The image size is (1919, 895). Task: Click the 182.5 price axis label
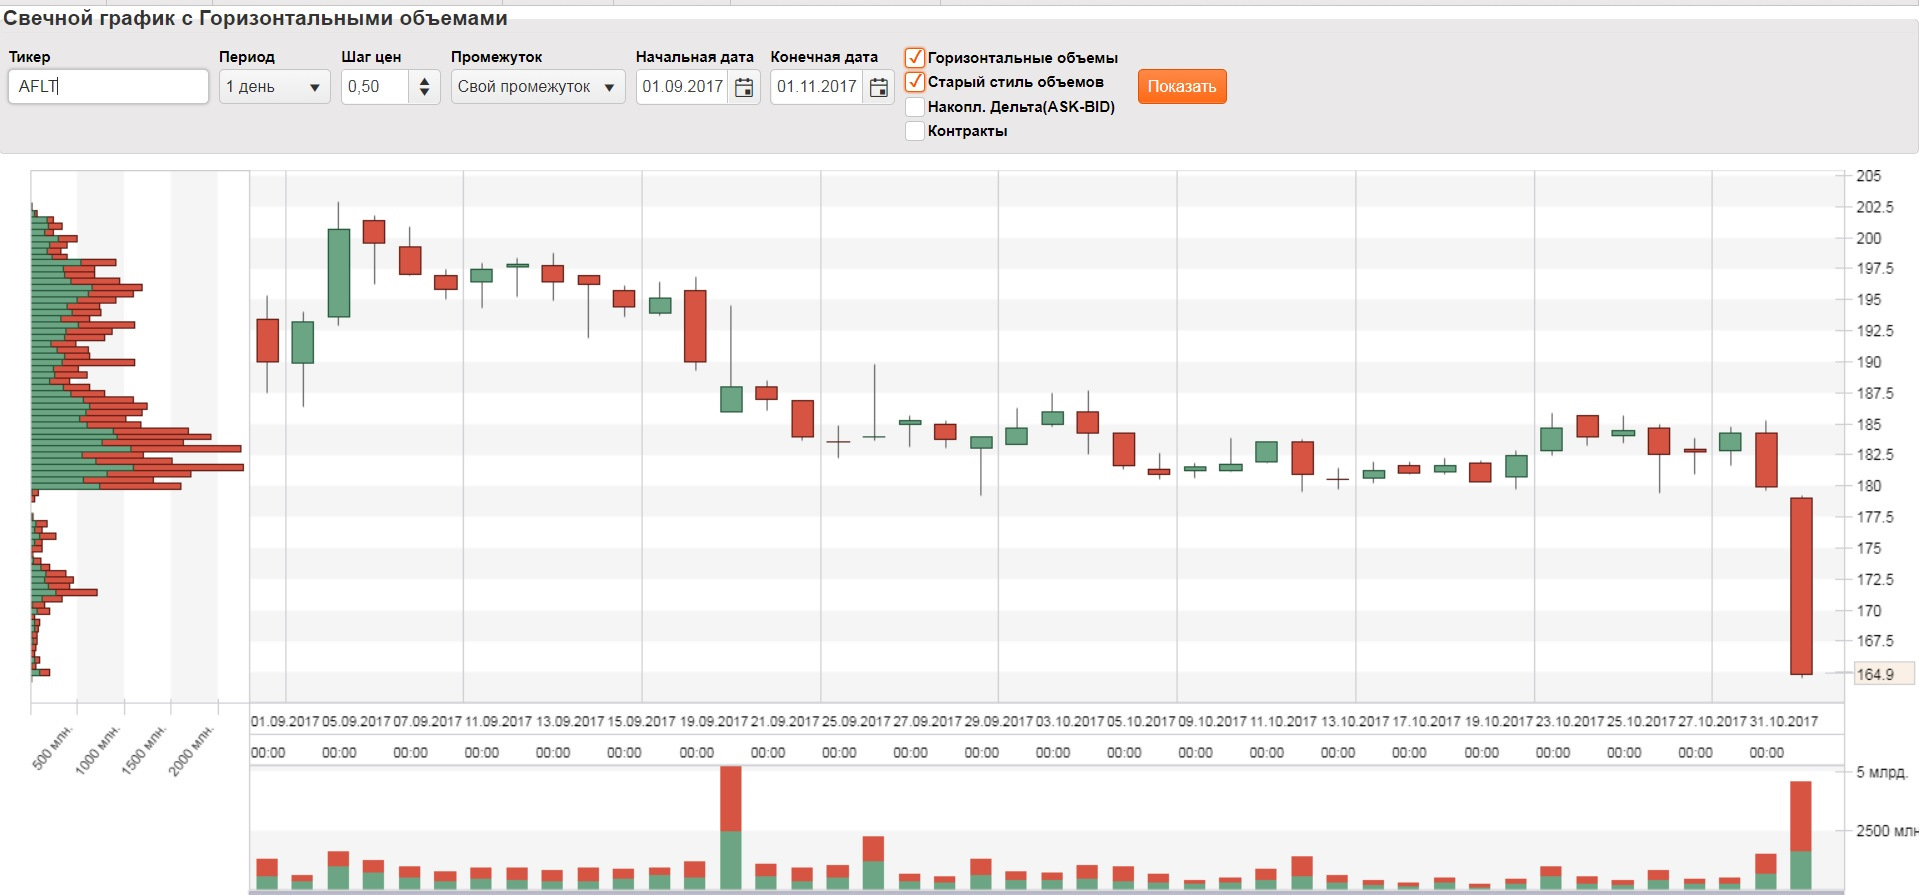point(1875,454)
